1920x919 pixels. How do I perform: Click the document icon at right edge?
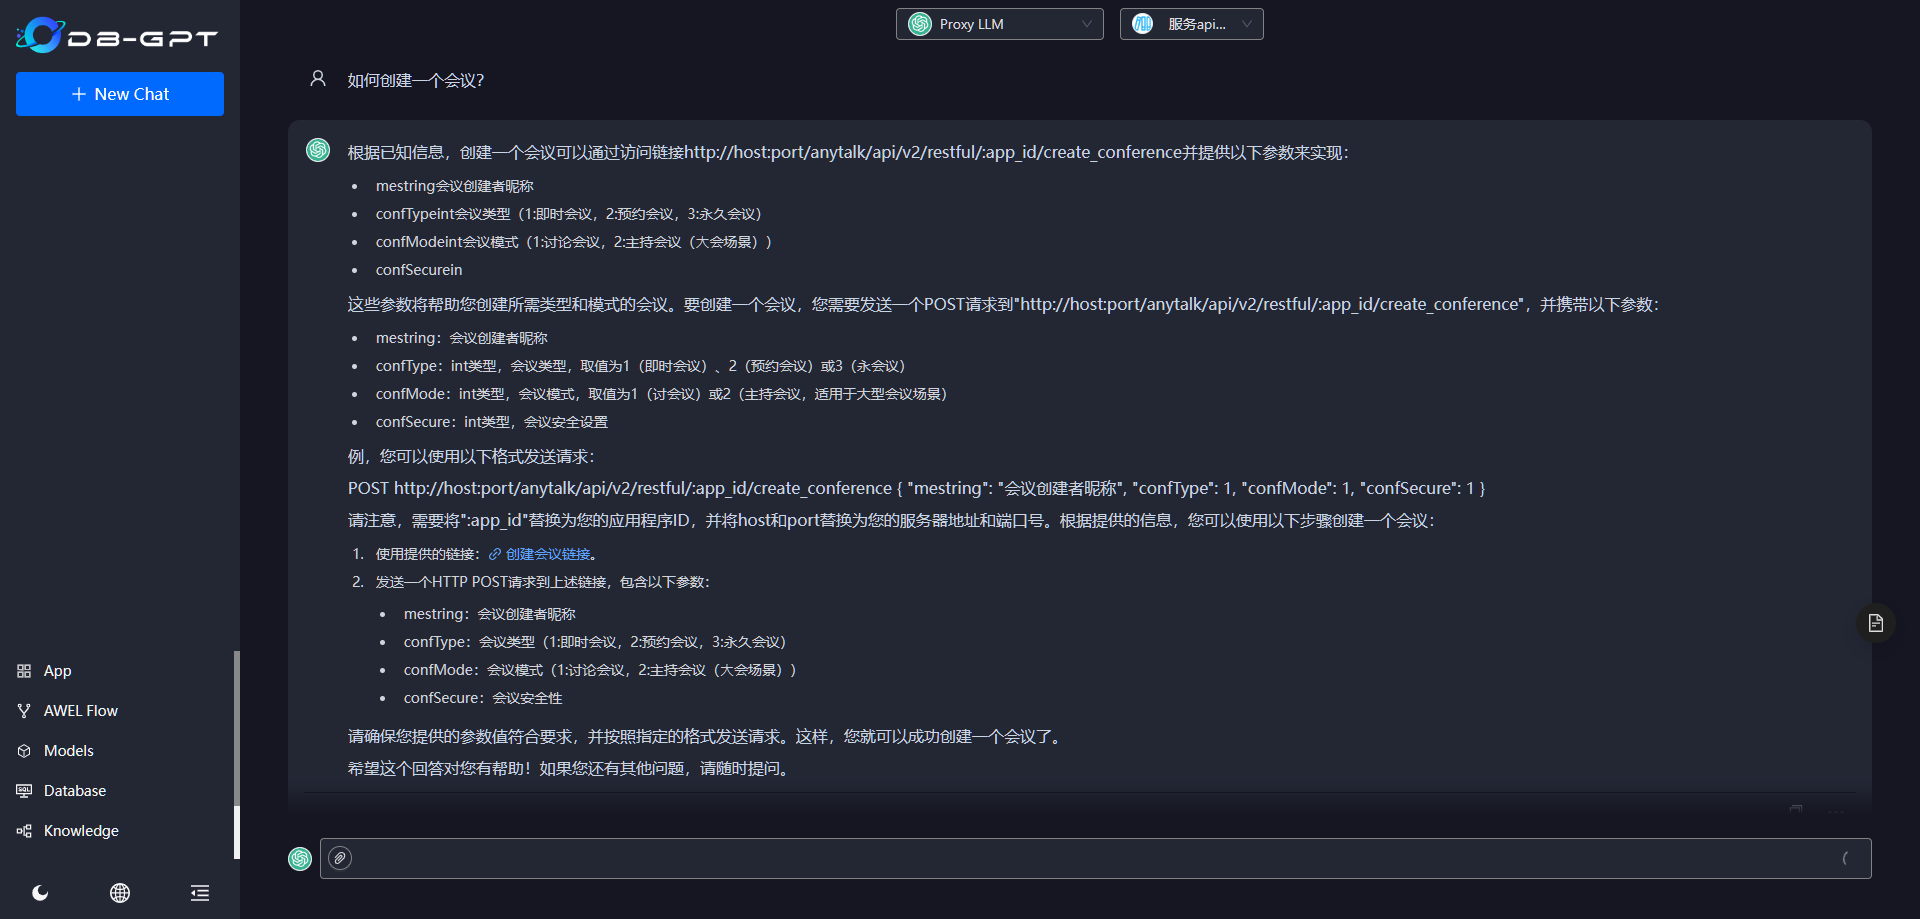pos(1876,623)
